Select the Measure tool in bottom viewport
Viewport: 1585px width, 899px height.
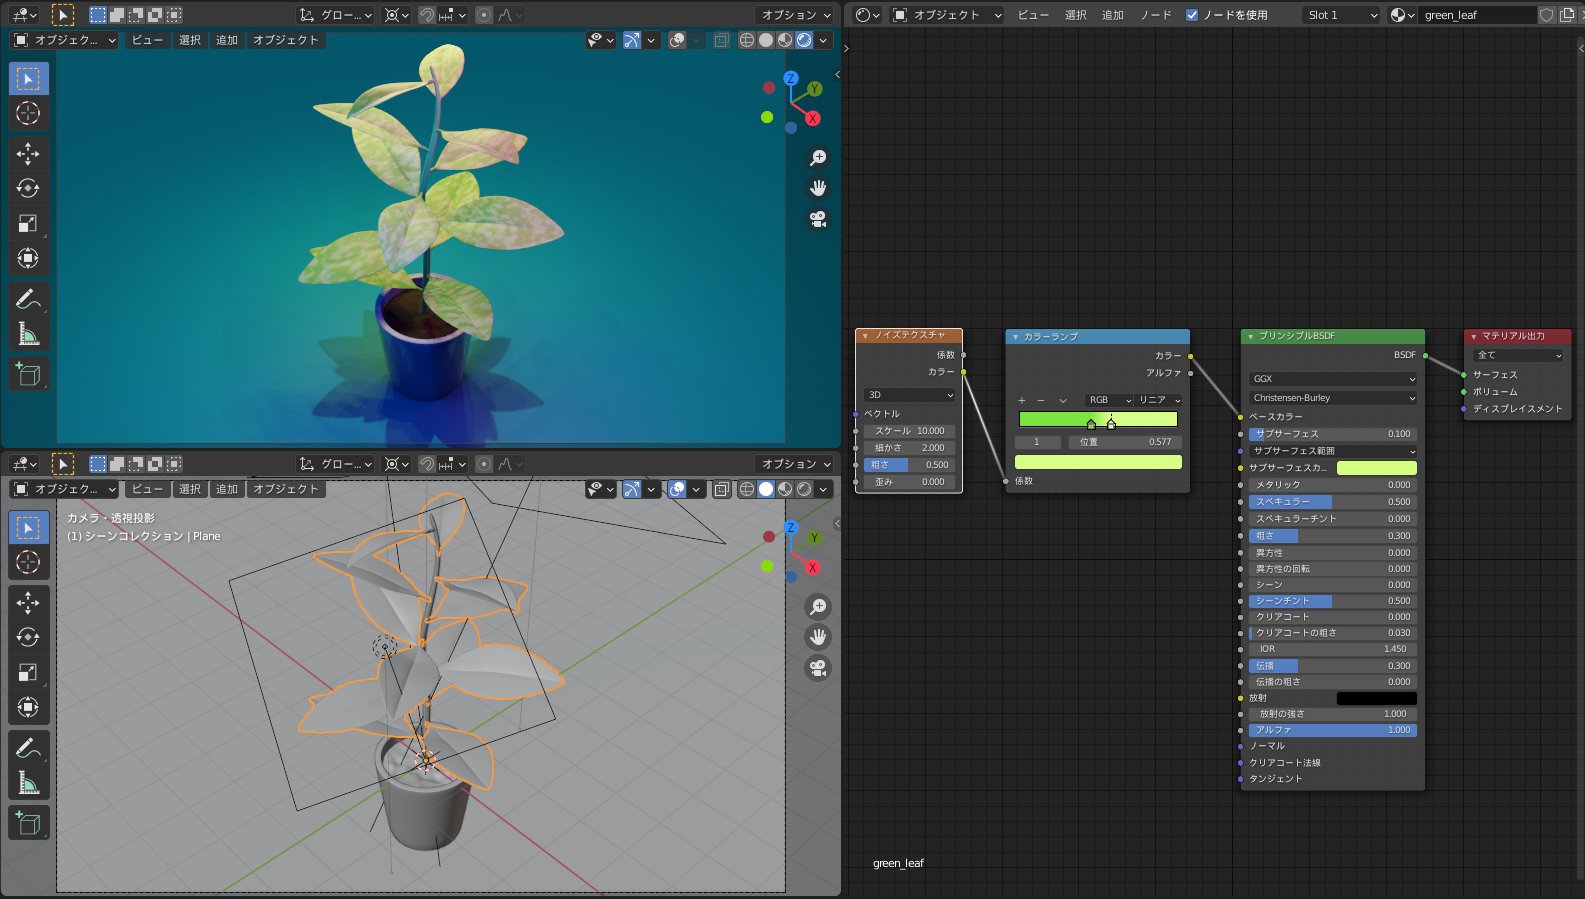pyautogui.click(x=28, y=783)
